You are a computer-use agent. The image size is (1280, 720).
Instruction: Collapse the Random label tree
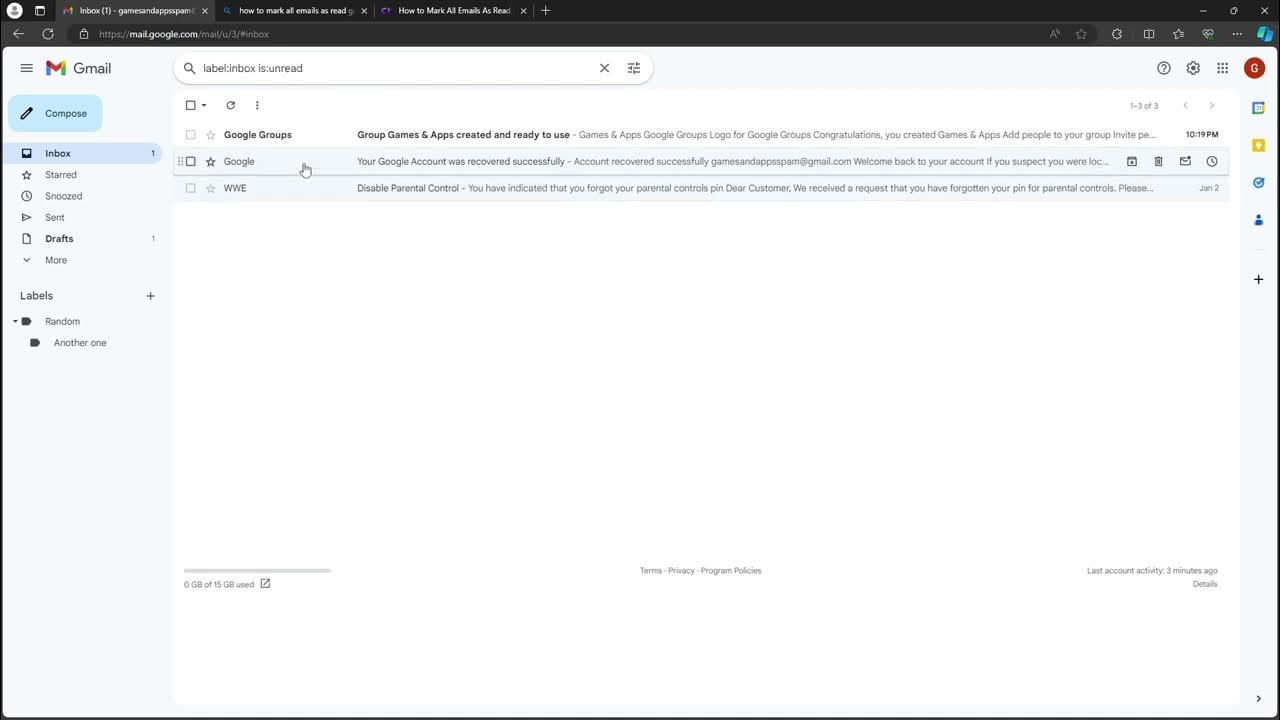coord(16,321)
